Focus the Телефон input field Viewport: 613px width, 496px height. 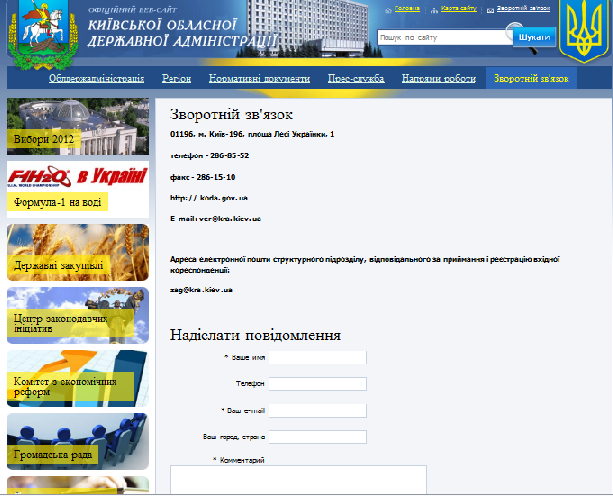coord(317,384)
